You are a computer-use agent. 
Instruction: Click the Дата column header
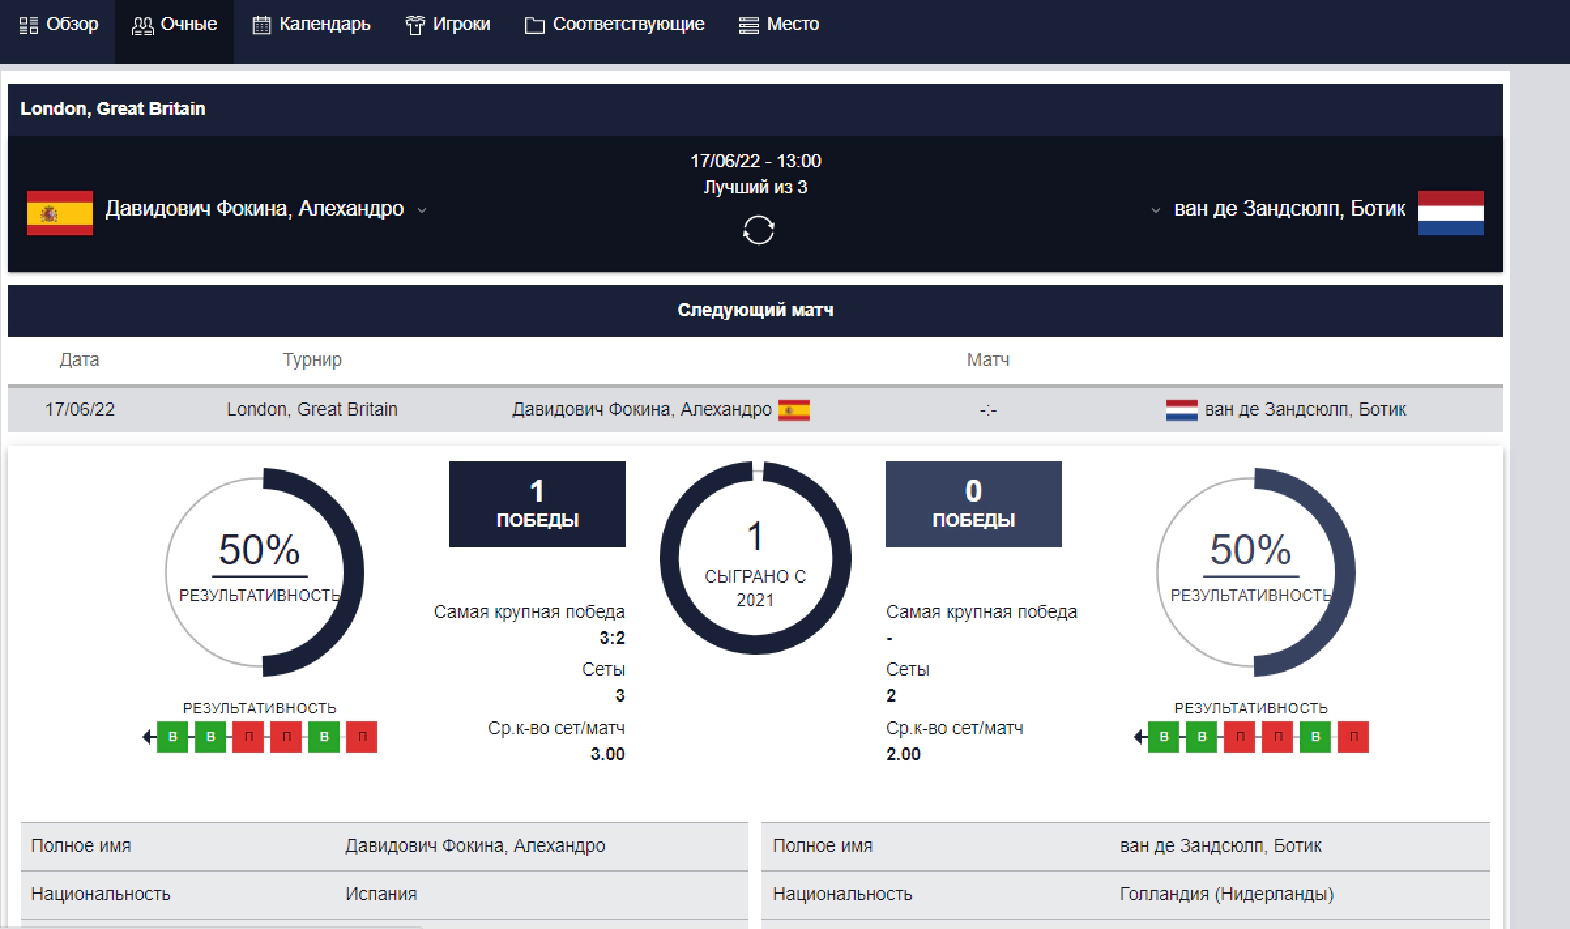(x=79, y=360)
